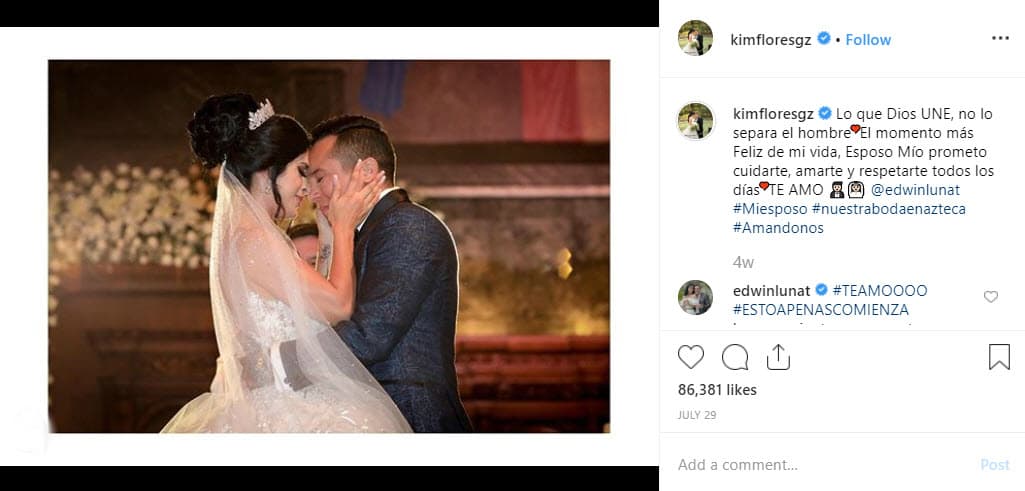
Task: Open the #nuestrabodaenazteca hashtag
Action: tap(888, 209)
